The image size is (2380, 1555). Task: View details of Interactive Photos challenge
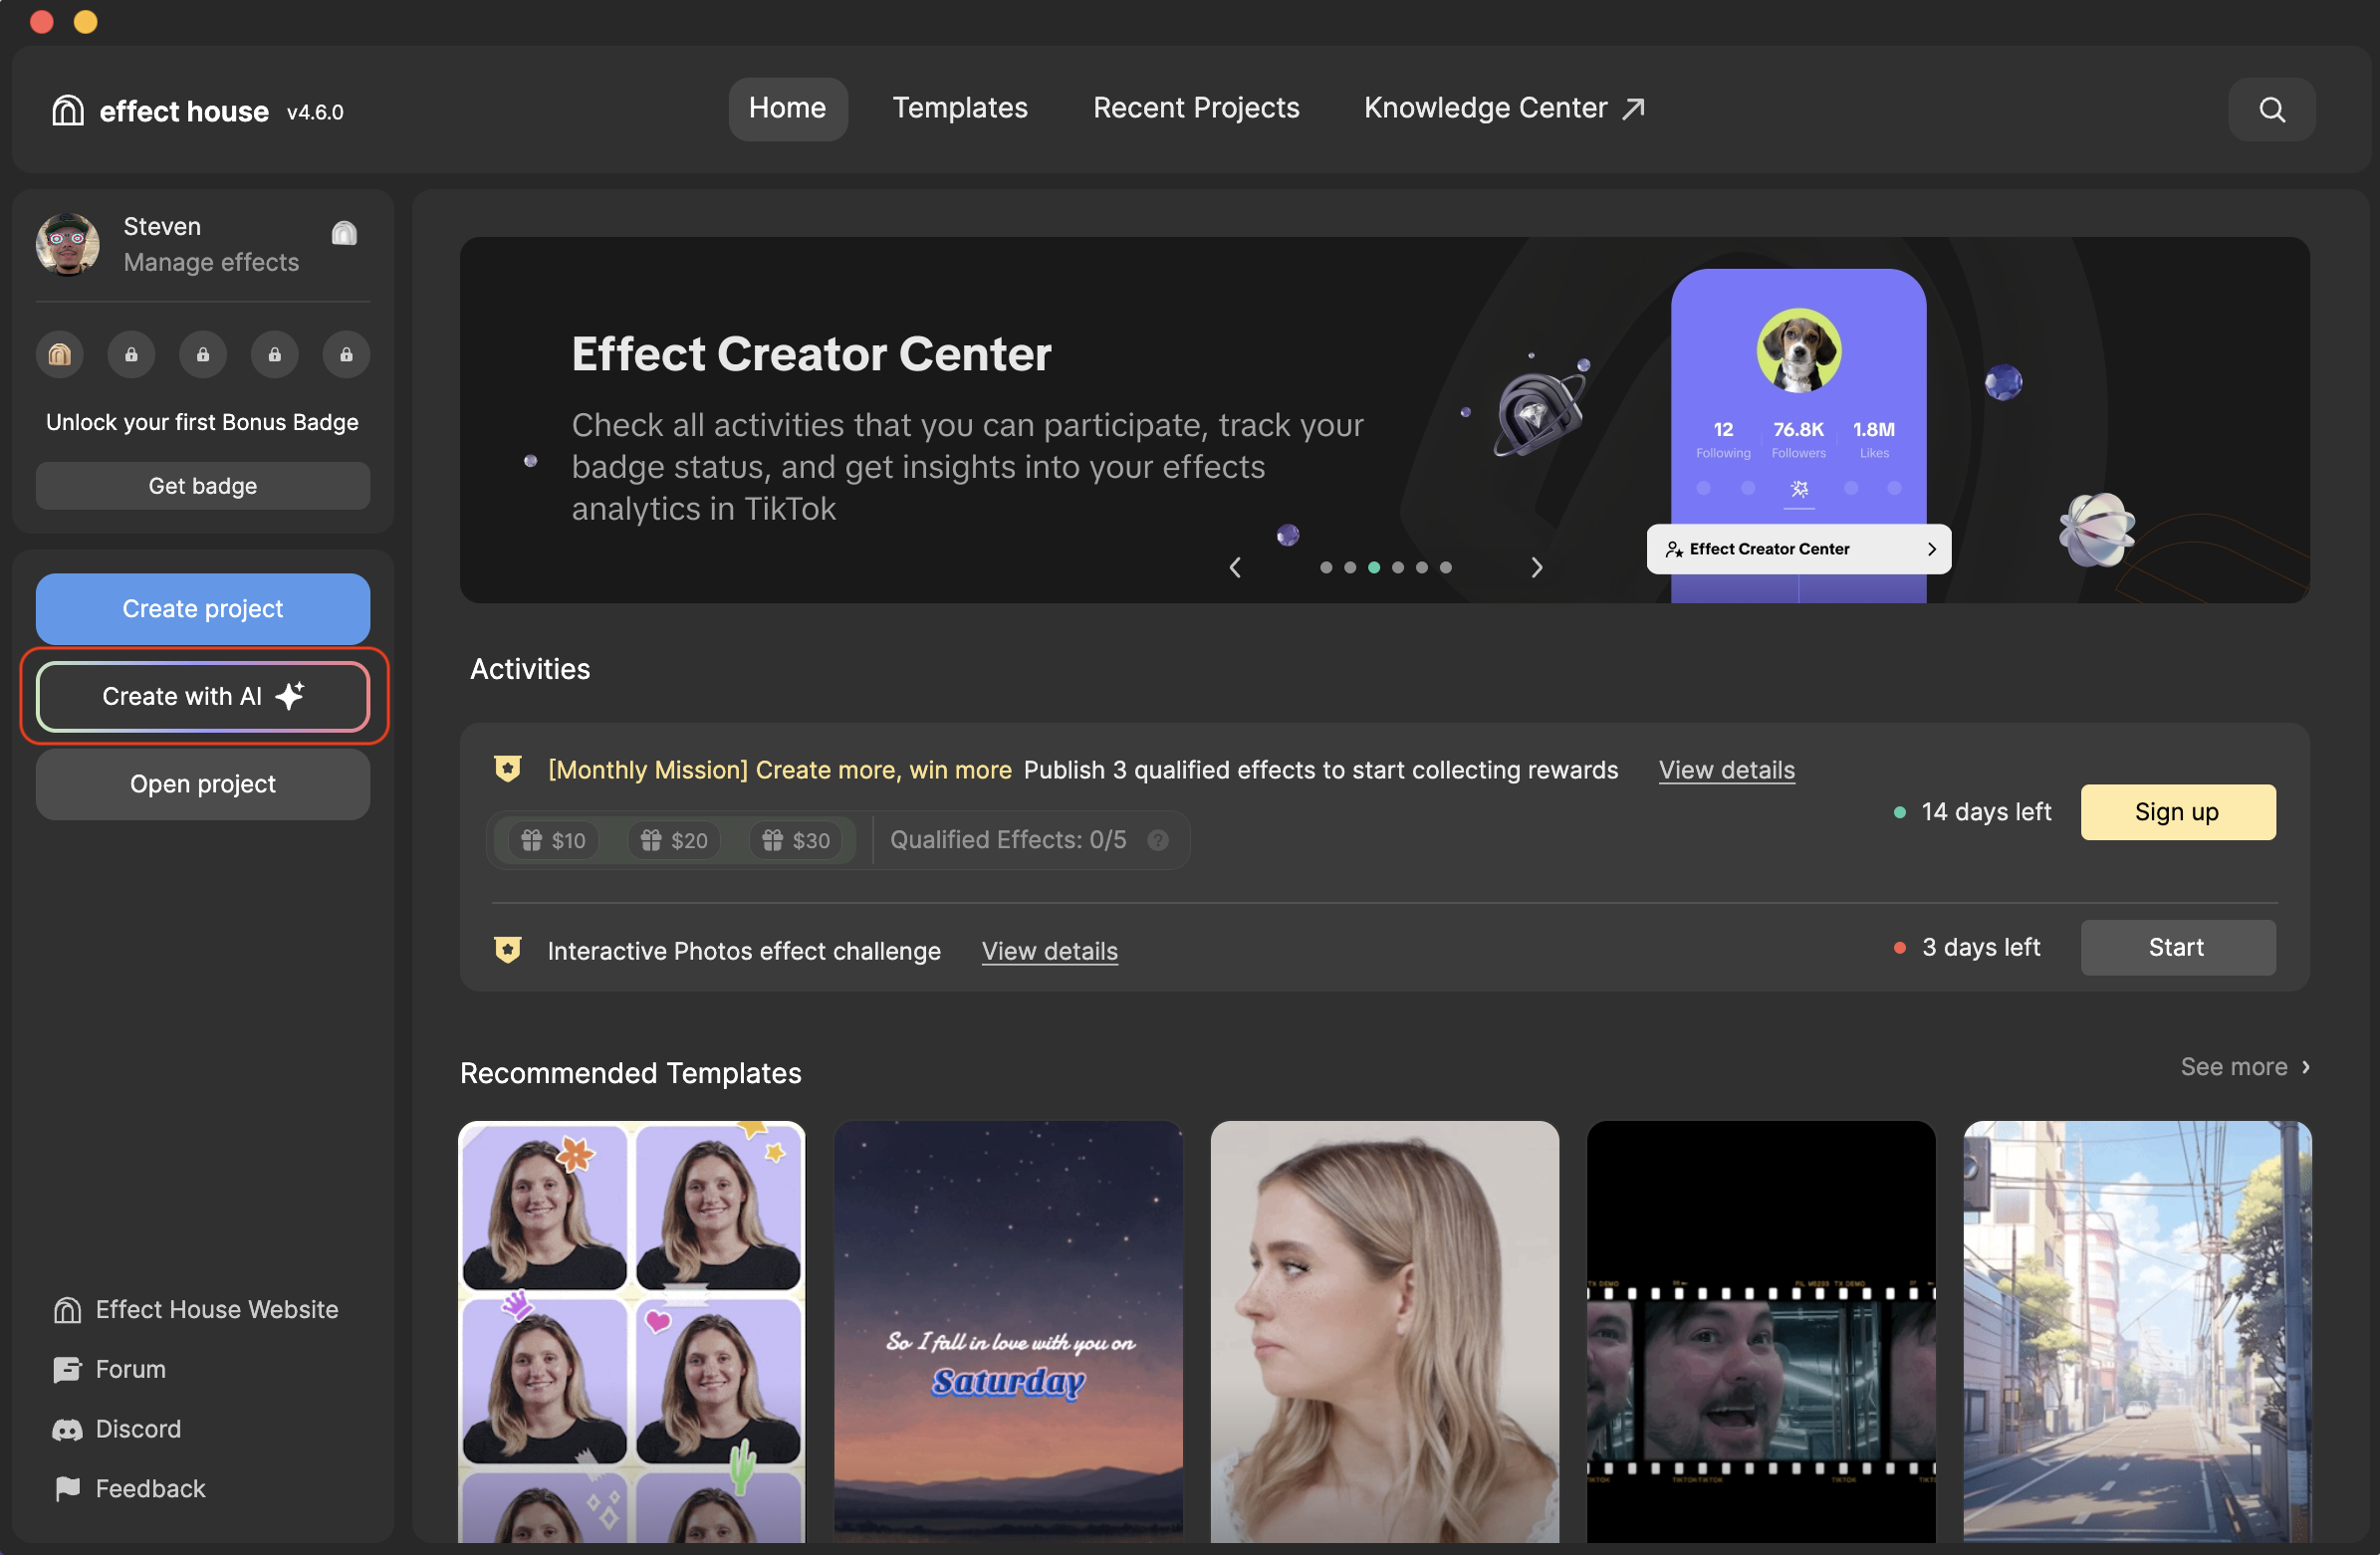point(1049,951)
